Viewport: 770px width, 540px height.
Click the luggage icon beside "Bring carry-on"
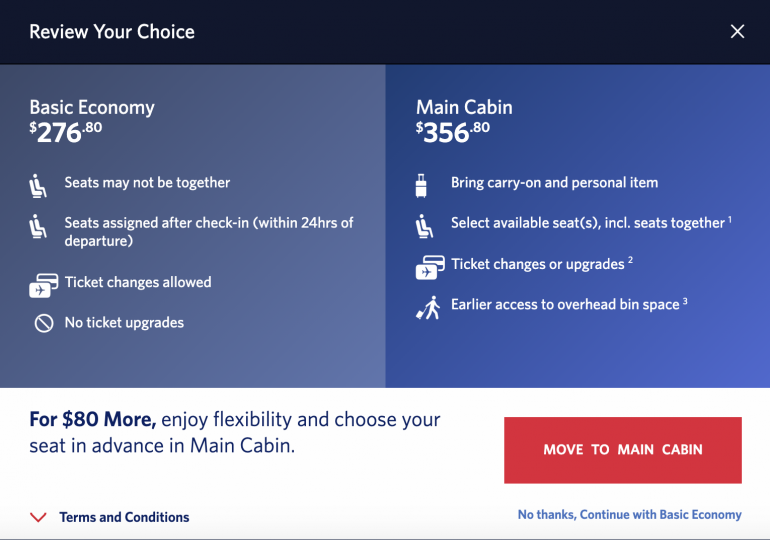[x=421, y=185]
